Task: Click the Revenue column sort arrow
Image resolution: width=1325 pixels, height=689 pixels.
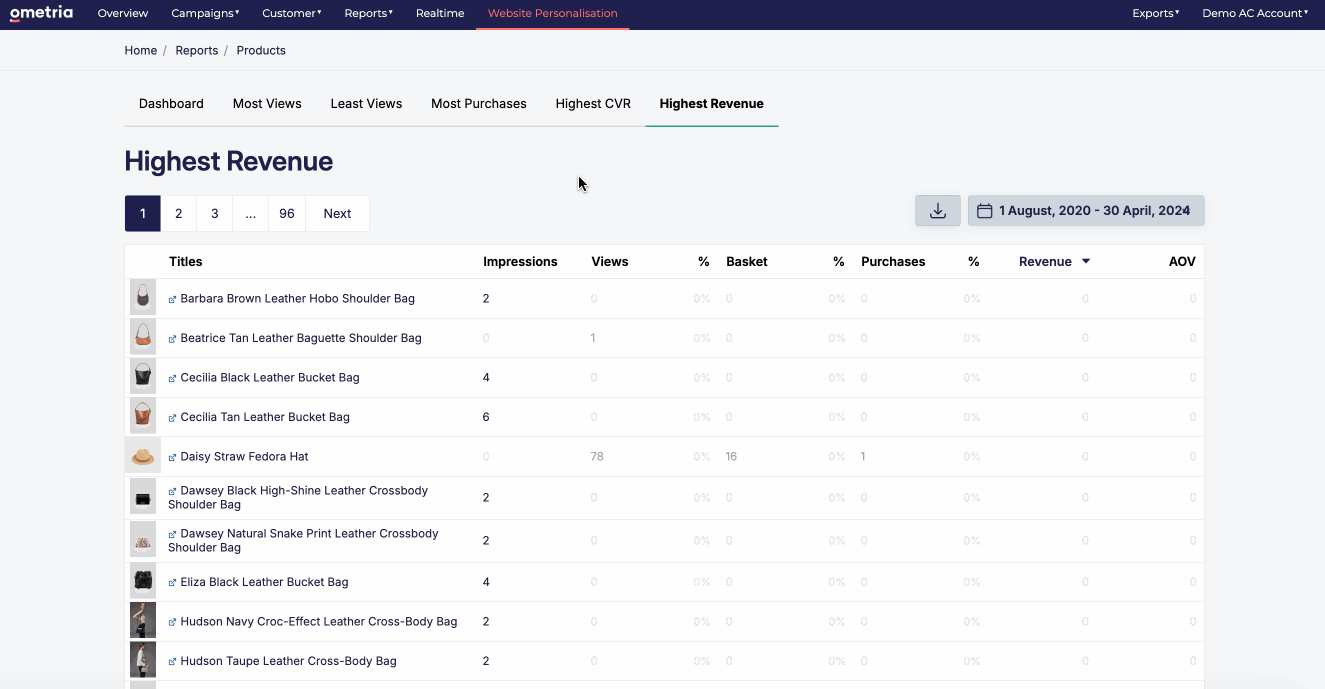Action: (1086, 262)
